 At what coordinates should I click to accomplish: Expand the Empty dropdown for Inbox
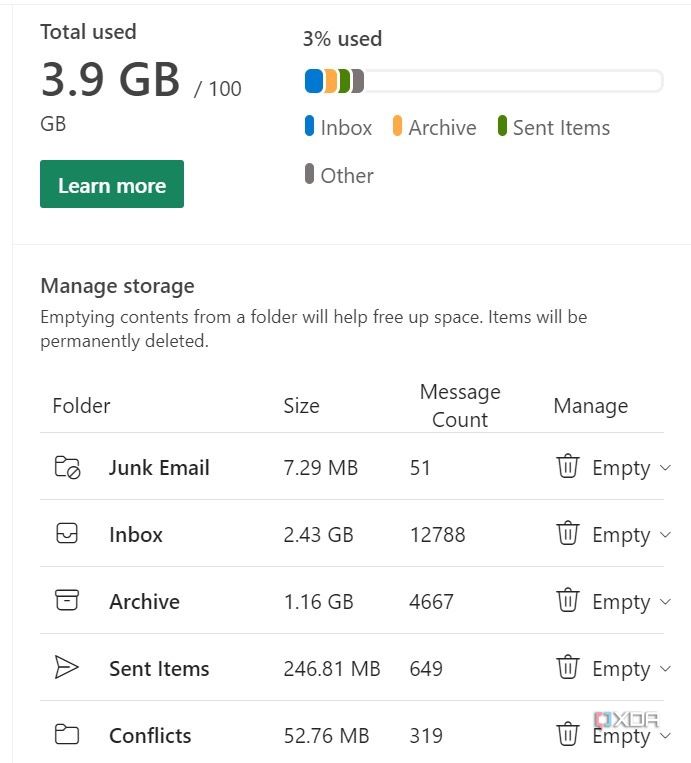(x=666, y=535)
